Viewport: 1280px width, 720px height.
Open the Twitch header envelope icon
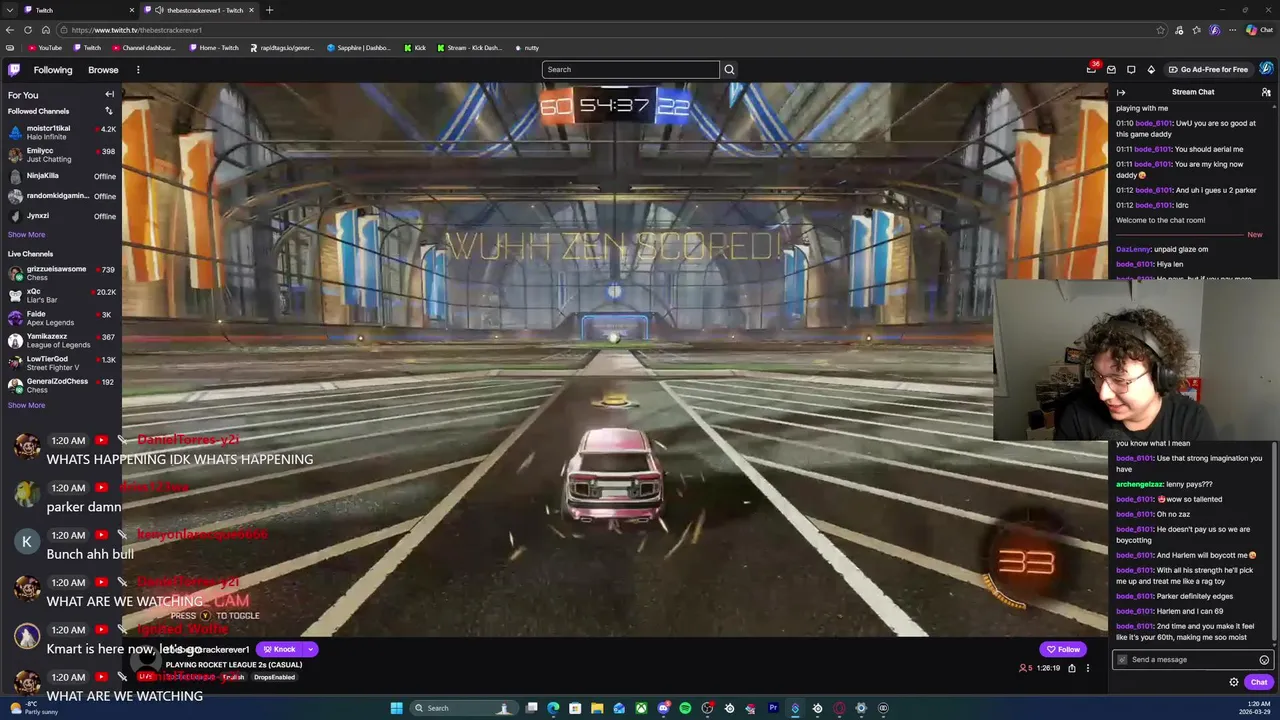click(1111, 69)
